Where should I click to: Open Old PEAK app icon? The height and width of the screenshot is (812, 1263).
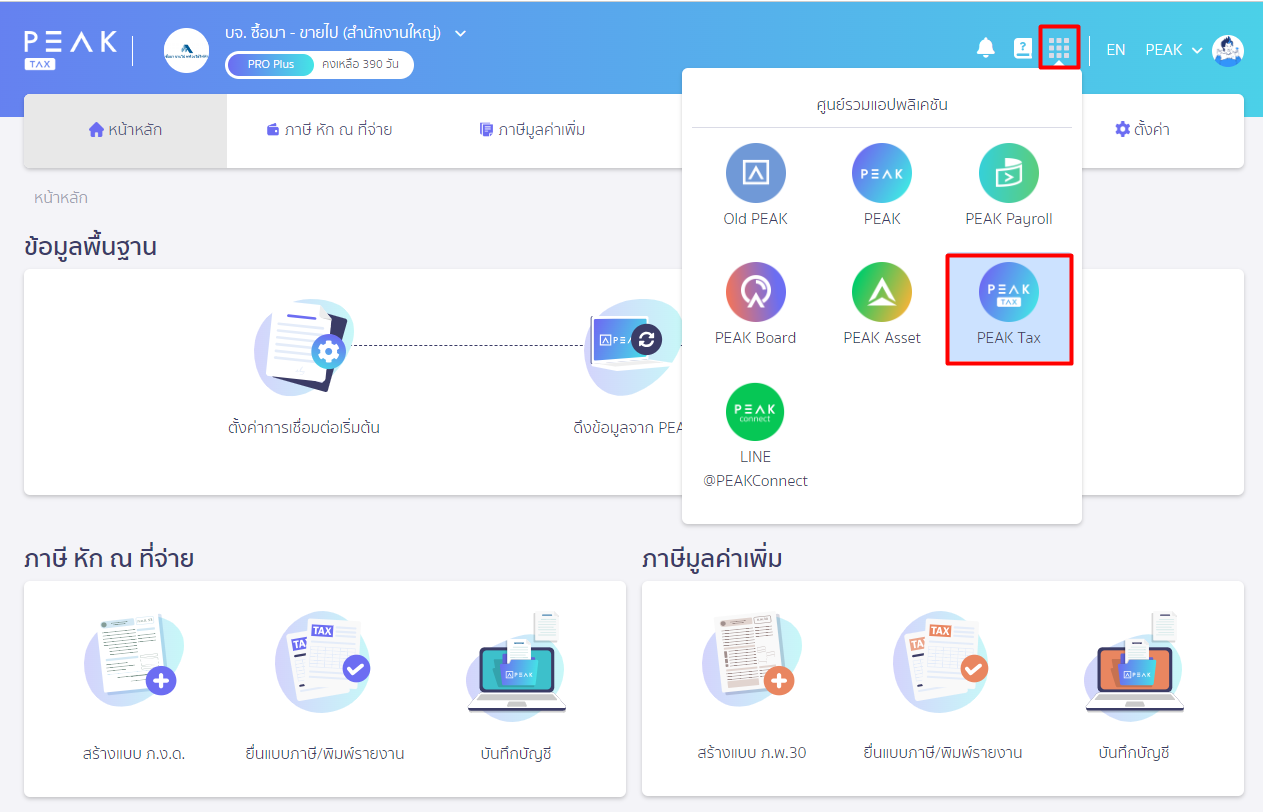pyautogui.click(x=755, y=174)
